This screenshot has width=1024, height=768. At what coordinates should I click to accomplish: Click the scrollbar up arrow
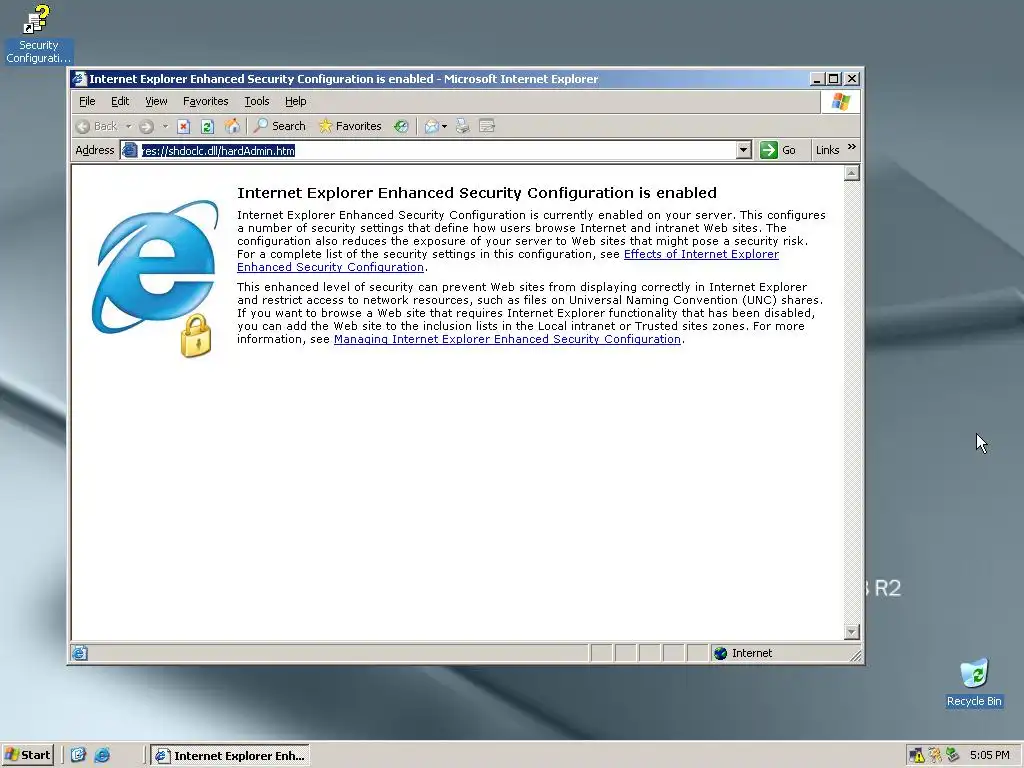(852, 173)
